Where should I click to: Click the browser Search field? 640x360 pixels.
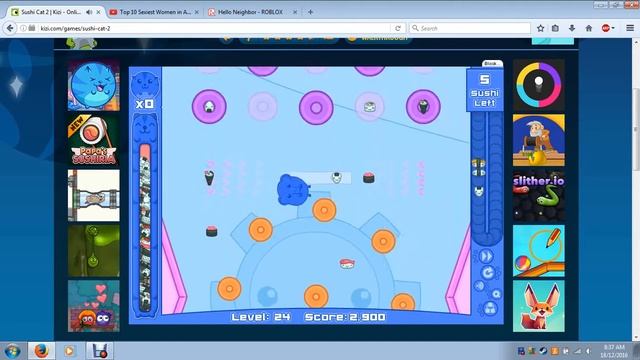pyautogui.click(x=470, y=28)
